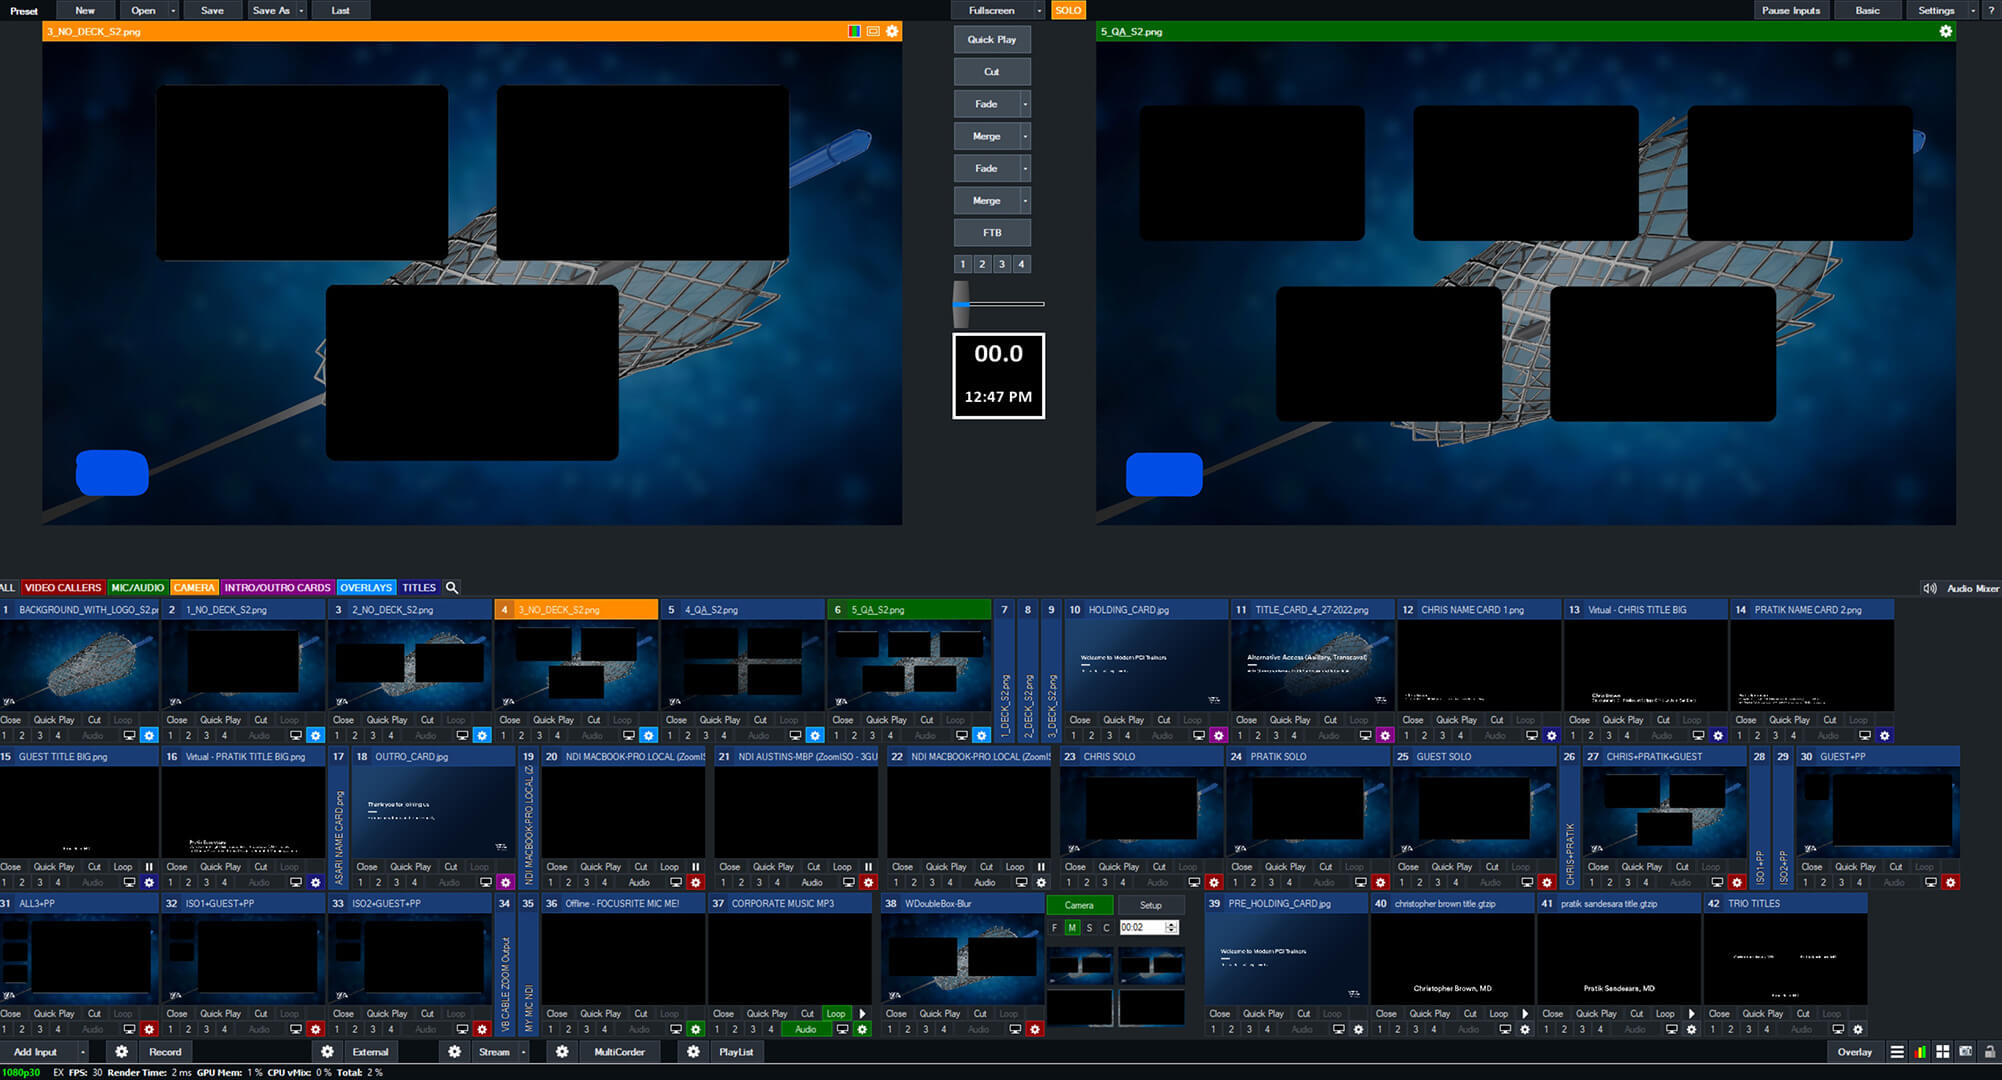Switch to the VIDEO CALLERS category tab
This screenshot has height=1080, width=2002.
62,587
